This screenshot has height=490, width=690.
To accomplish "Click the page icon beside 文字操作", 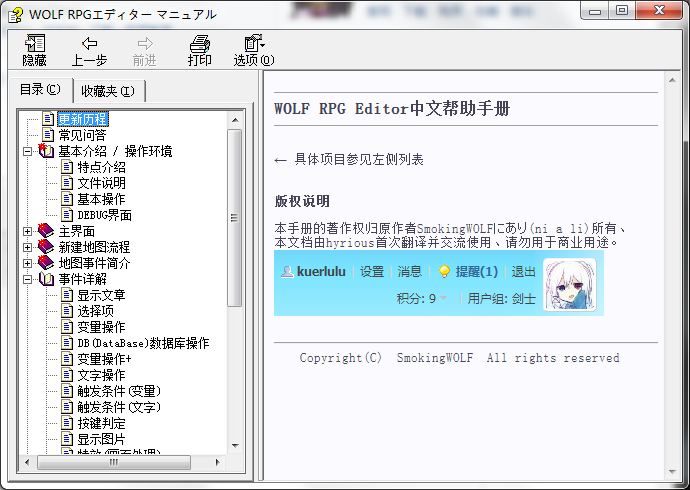I will pos(67,375).
